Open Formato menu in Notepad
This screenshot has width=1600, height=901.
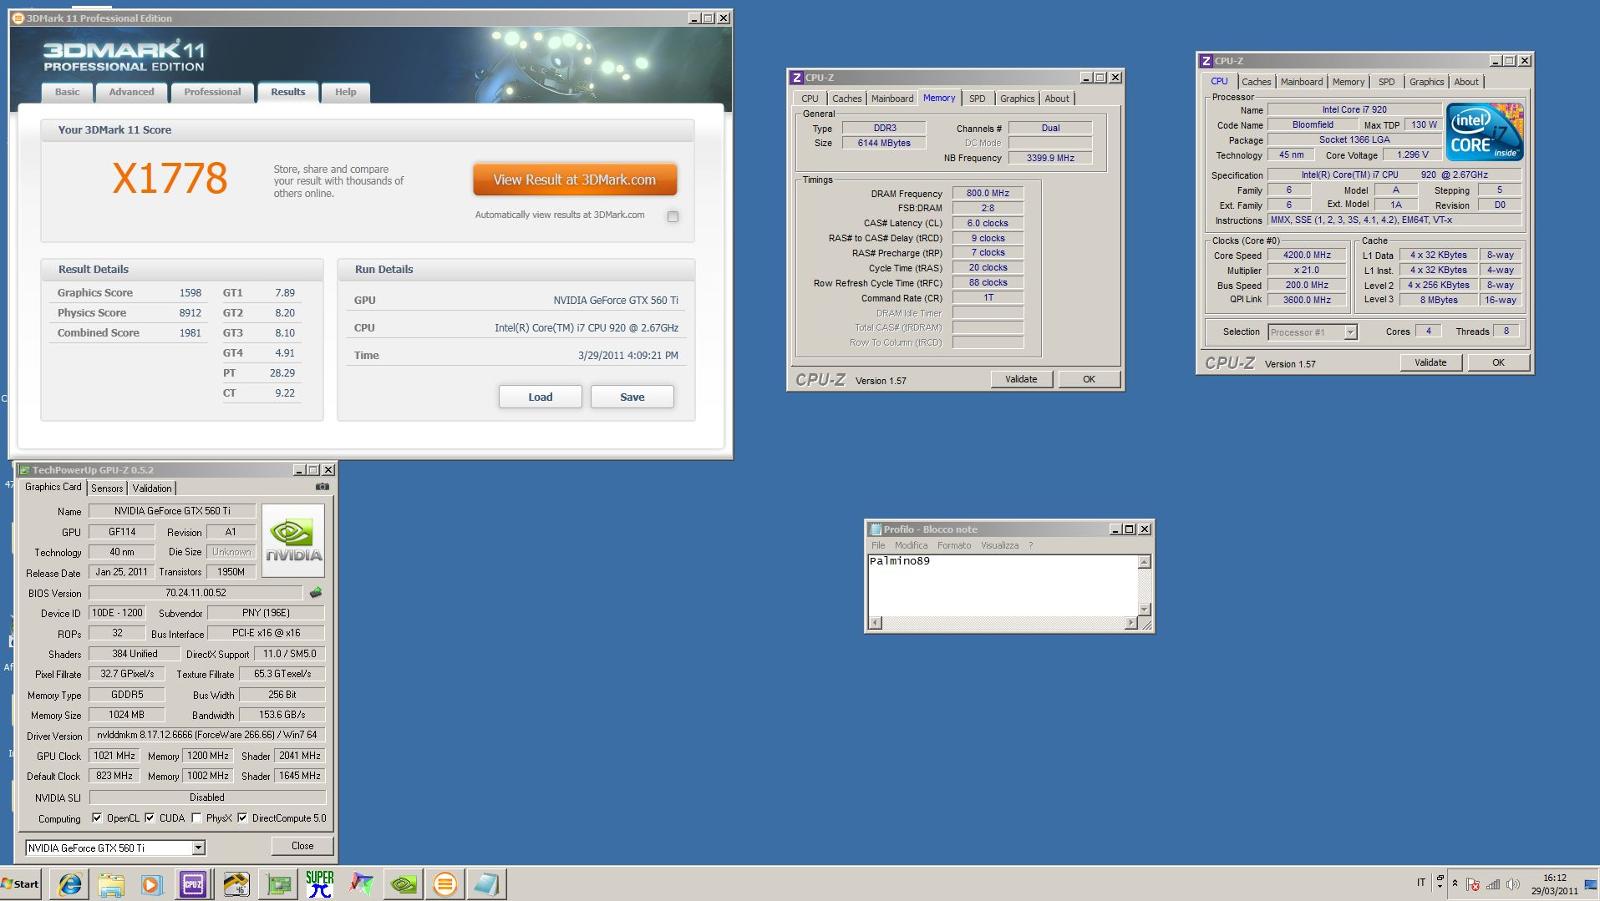[954, 545]
